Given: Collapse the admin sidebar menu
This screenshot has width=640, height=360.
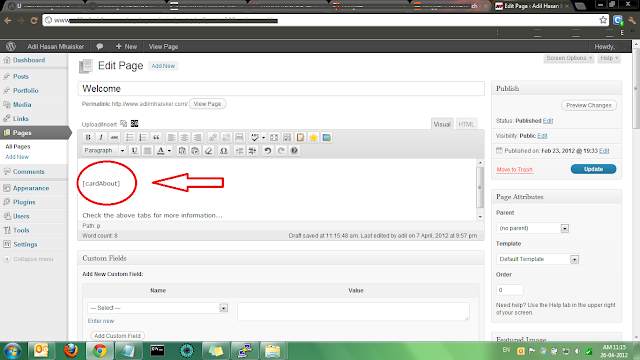Looking at the screenshot, I should (x=29, y=259).
